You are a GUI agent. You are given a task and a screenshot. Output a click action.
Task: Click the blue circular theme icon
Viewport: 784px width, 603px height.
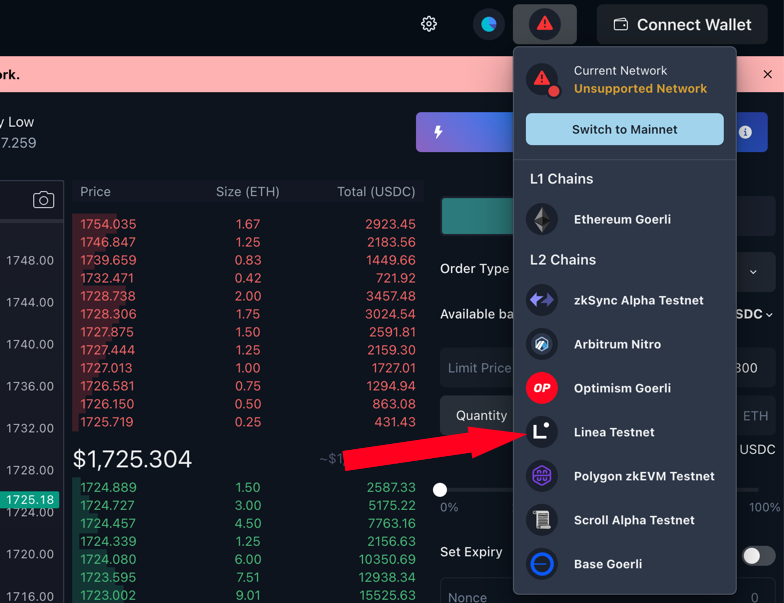coord(488,24)
